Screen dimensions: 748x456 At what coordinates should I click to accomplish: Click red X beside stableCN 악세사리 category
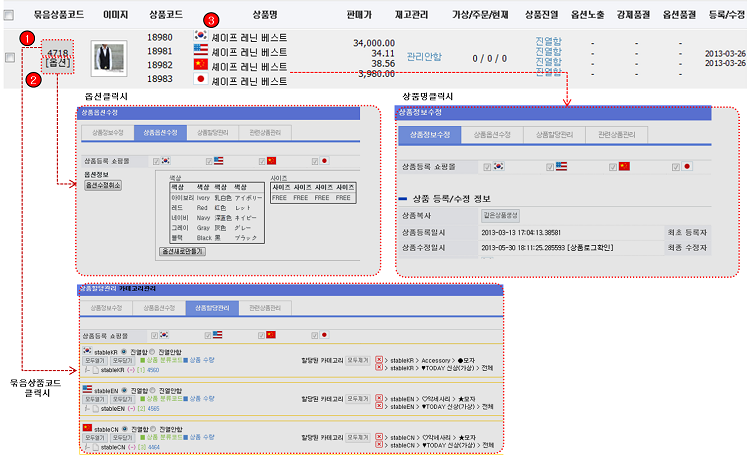[379, 437]
